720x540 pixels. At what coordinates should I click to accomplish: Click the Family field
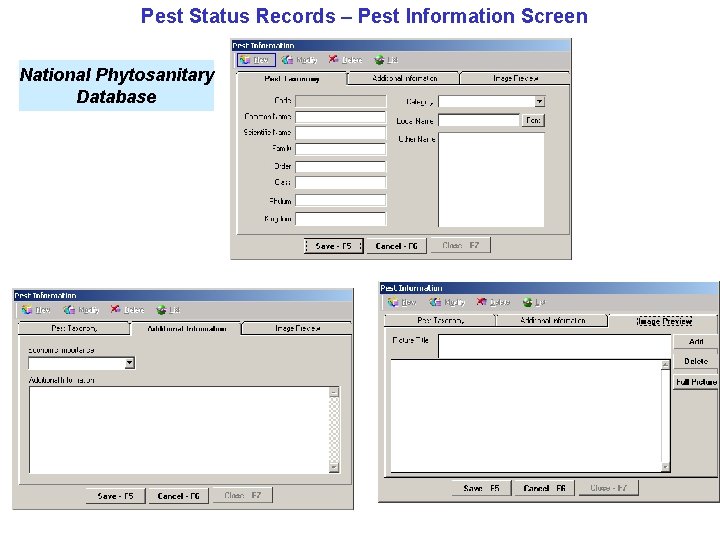[340, 149]
